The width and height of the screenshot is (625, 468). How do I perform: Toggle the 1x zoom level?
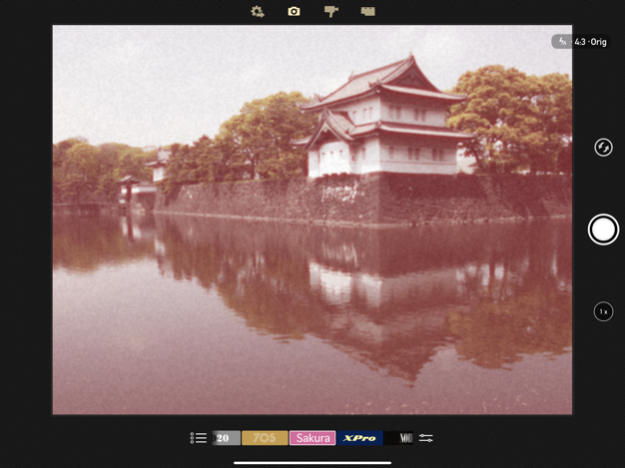coord(603,312)
